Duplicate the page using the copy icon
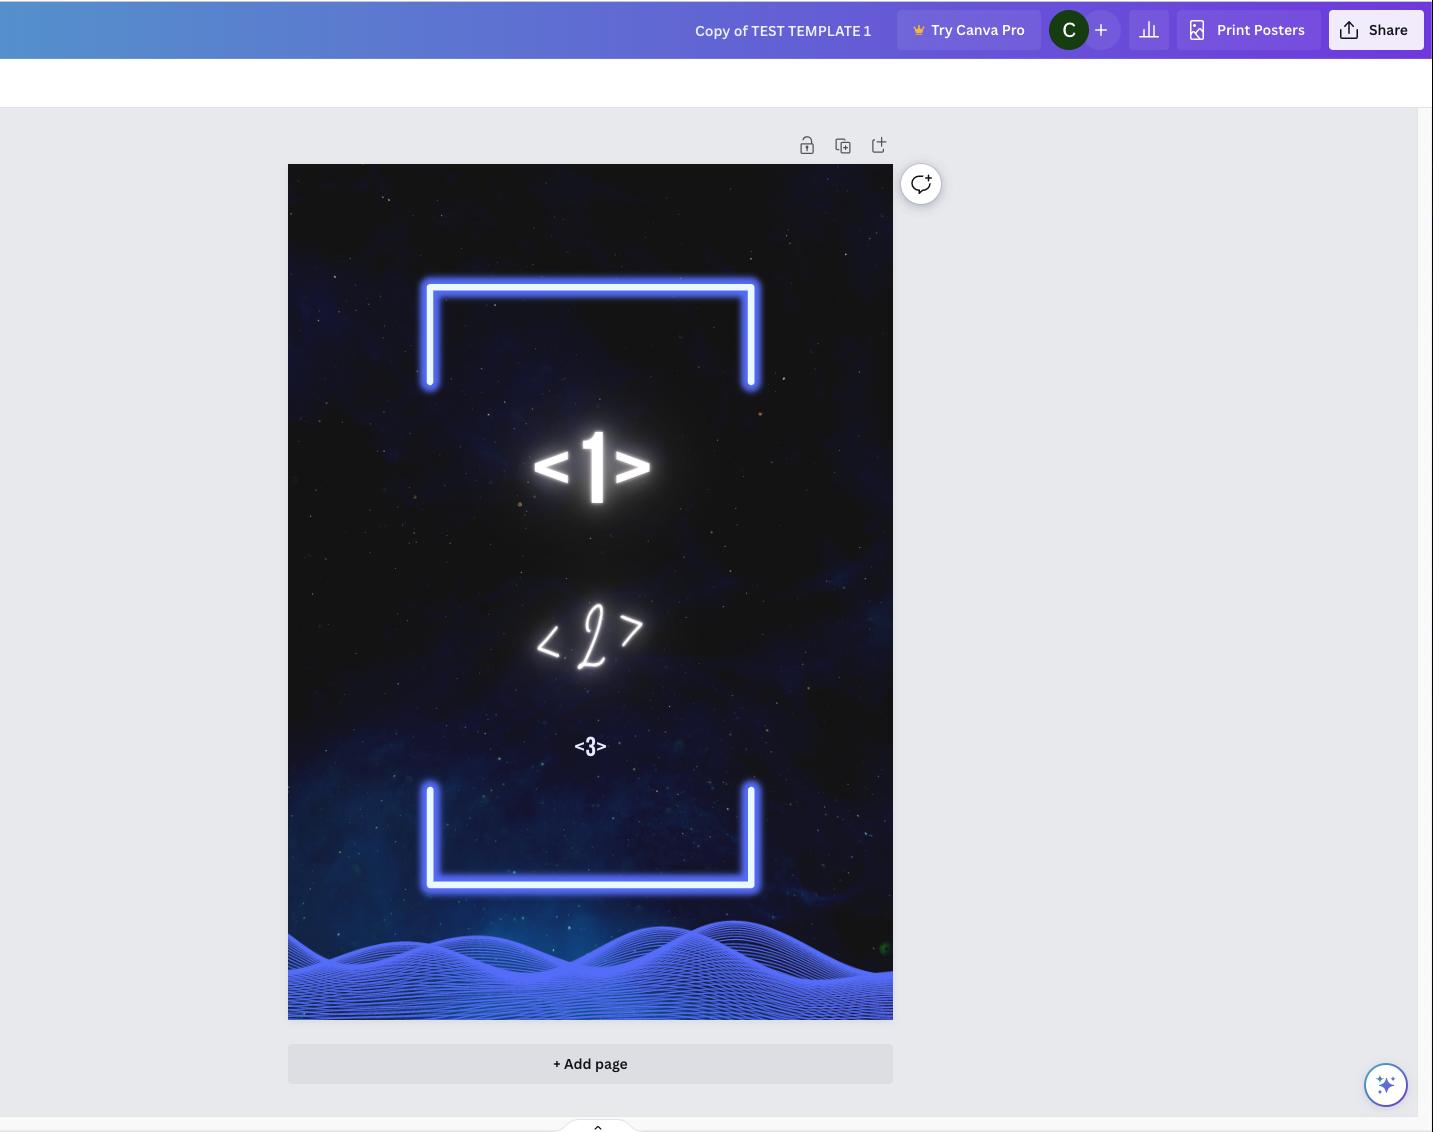 [x=843, y=146]
